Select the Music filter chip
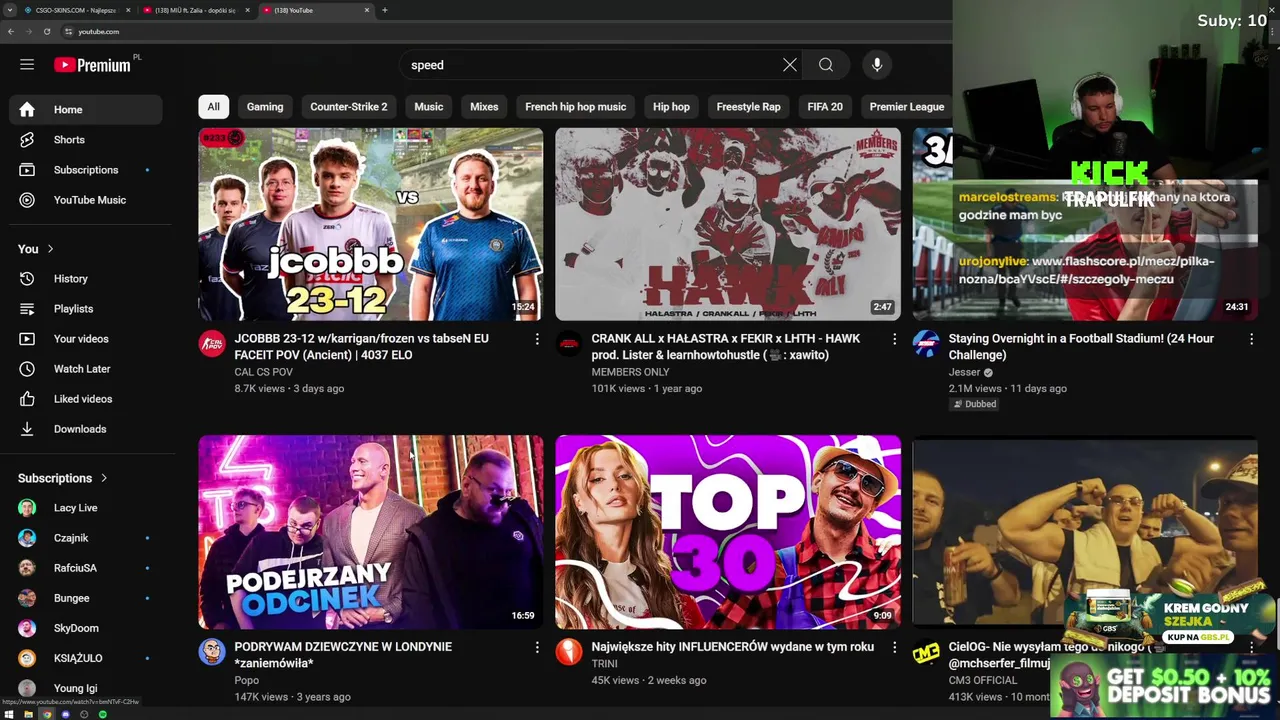 429,107
